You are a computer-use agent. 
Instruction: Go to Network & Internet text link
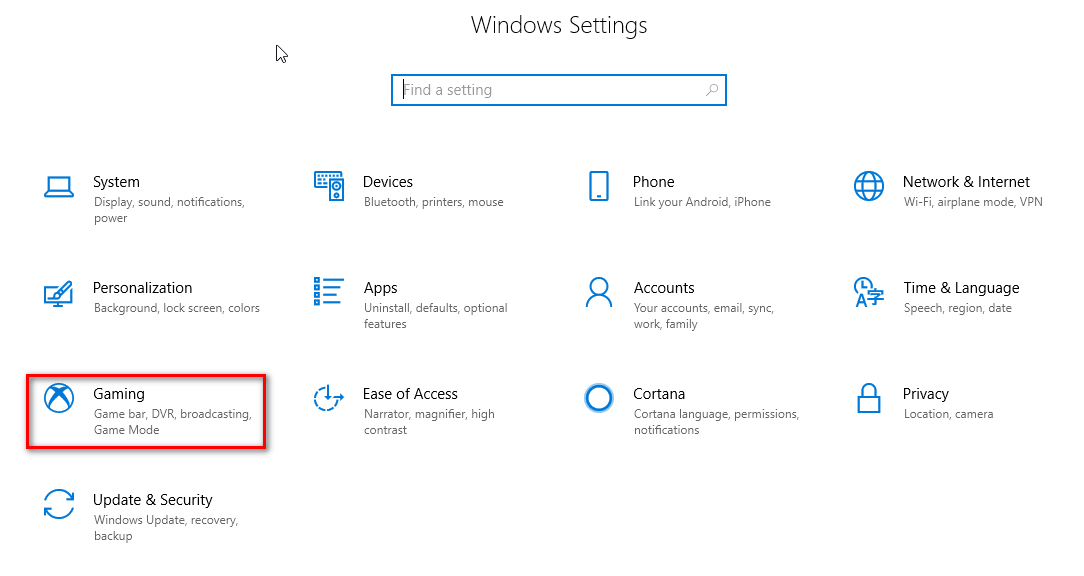pos(966,182)
